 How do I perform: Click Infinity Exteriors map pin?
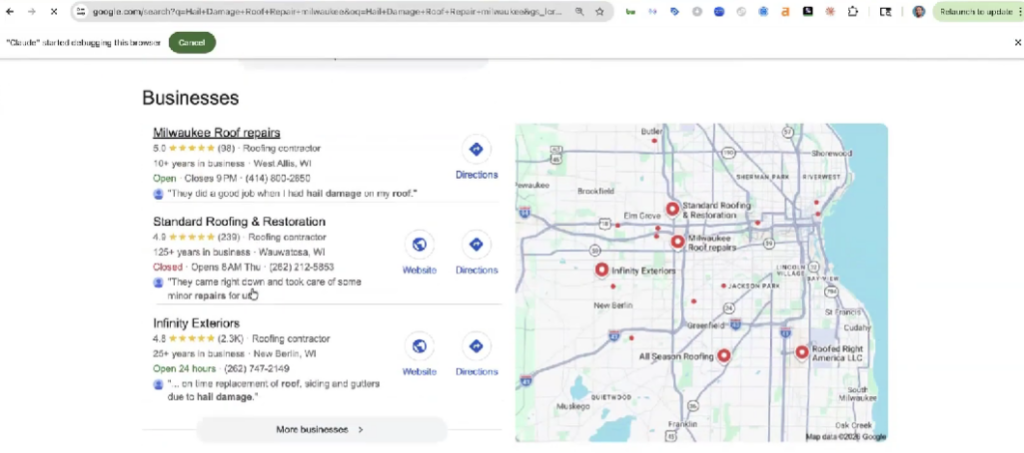point(601,270)
